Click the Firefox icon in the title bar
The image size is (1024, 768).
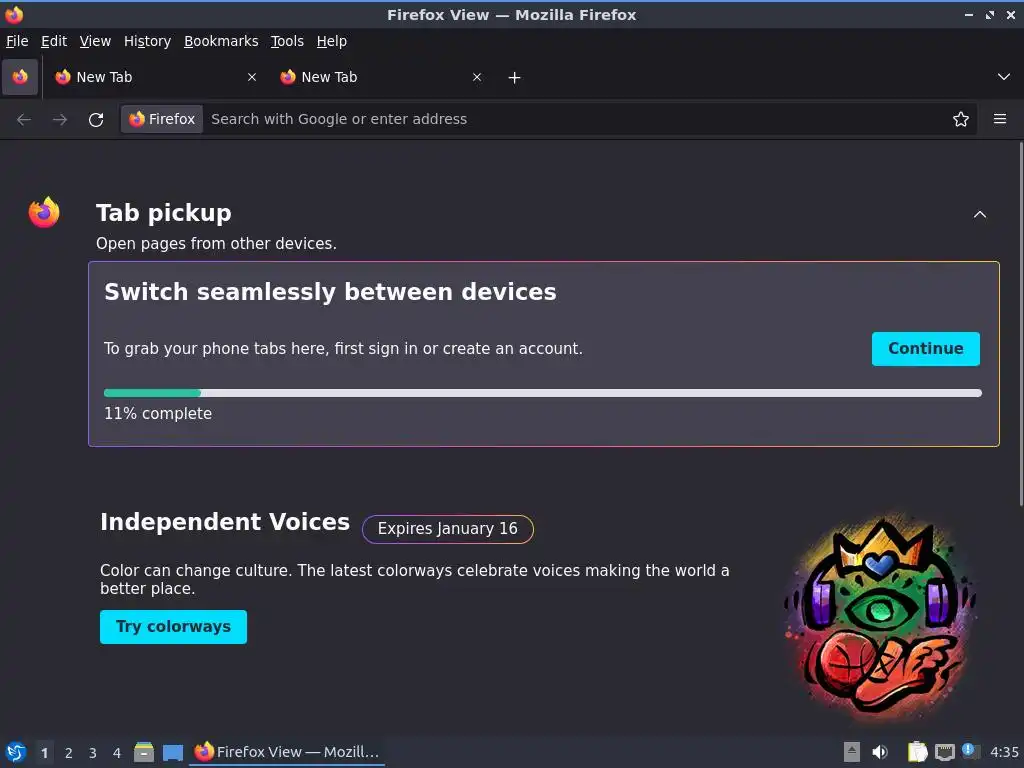(14, 14)
